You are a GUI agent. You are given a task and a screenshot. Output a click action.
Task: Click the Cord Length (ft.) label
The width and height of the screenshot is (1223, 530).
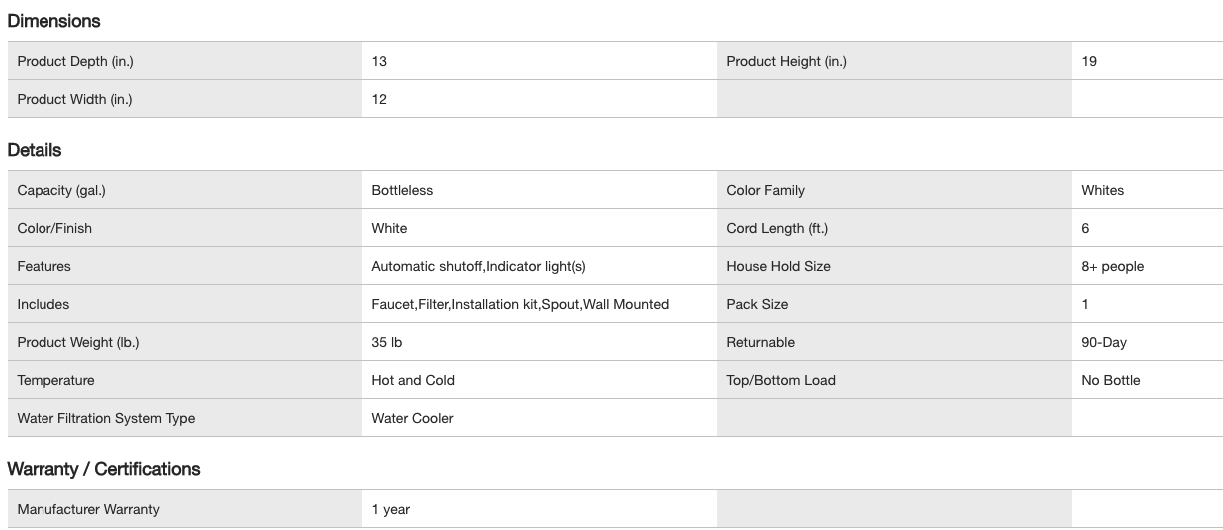[777, 228]
